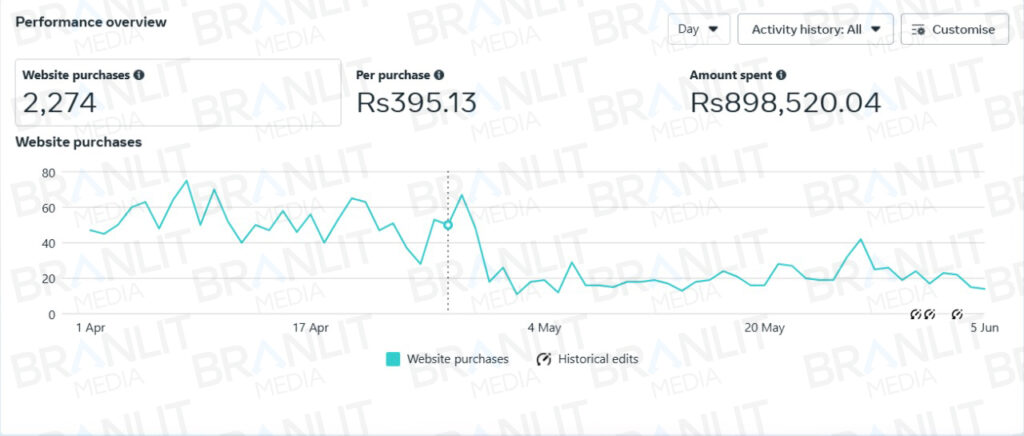Click the Website purchases chart heading
This screenshot has width=1024, height=436.
pos(78,142)
